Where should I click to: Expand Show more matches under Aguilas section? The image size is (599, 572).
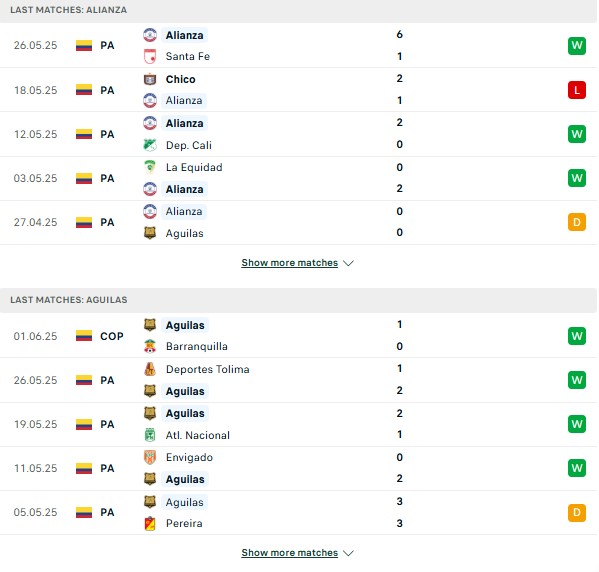click(x=290, y=553)
